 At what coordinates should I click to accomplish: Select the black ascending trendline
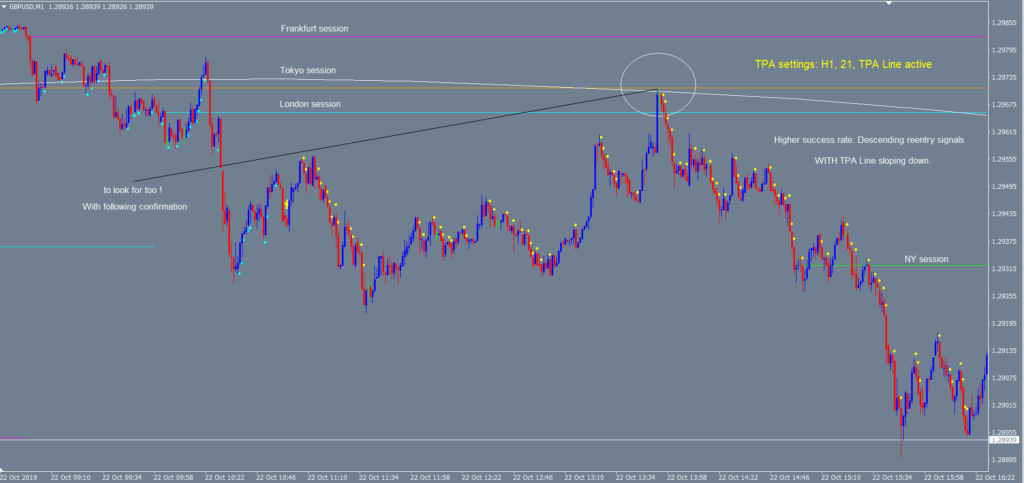click(400, 135)
